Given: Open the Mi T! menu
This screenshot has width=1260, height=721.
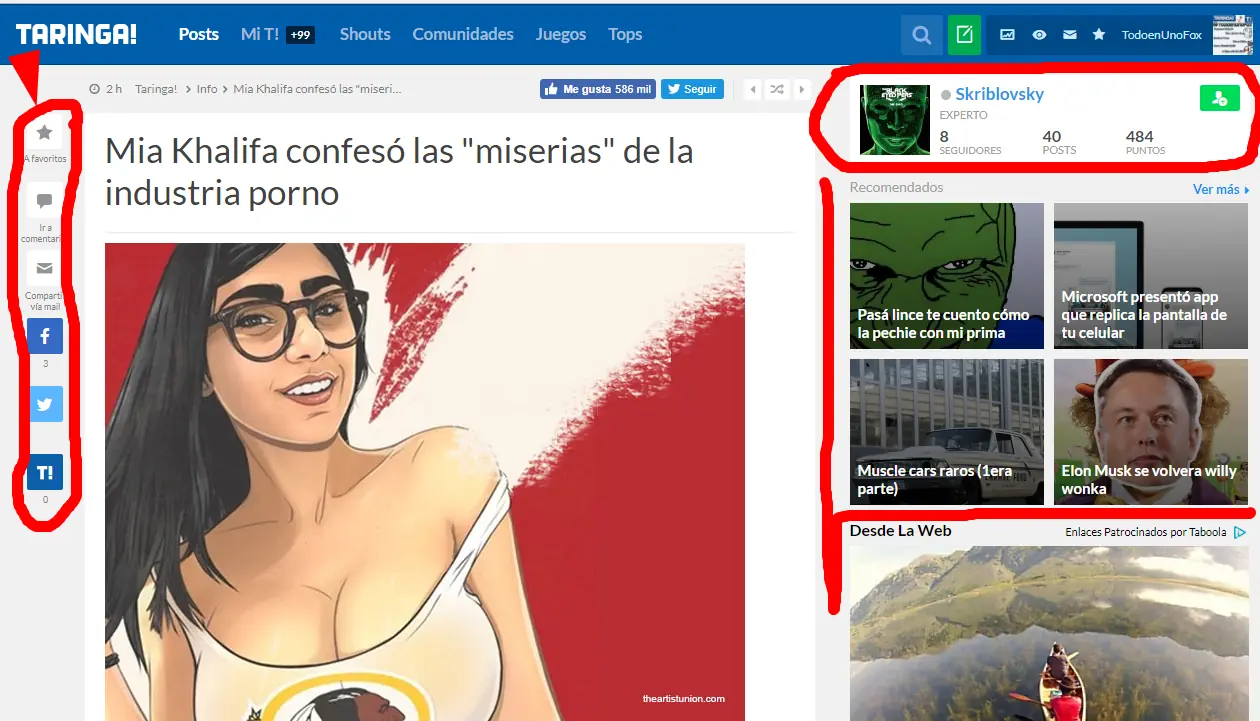Looking at the screenshot, I should (x=260, y=34).
